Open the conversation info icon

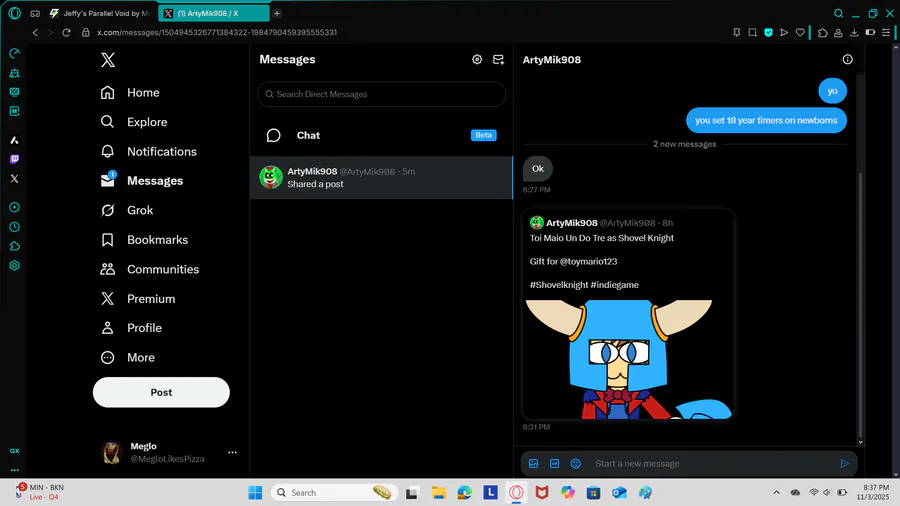click(x=847, y=60)
